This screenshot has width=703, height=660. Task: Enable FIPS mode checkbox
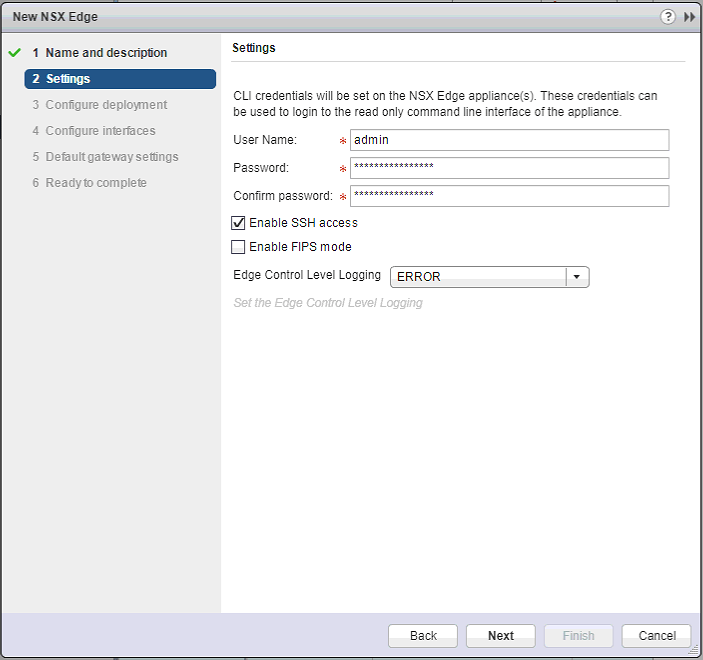click(238, 247)
